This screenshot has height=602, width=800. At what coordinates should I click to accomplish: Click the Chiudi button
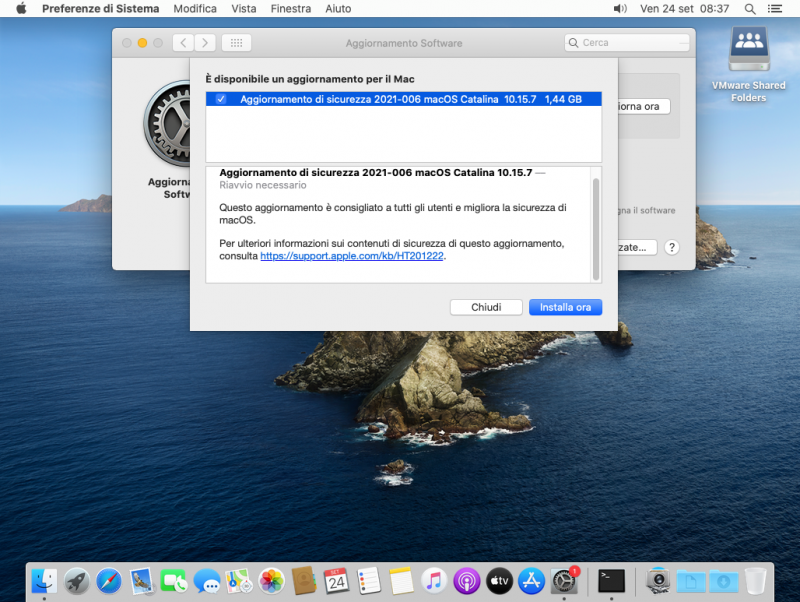[x=486, y=307]
